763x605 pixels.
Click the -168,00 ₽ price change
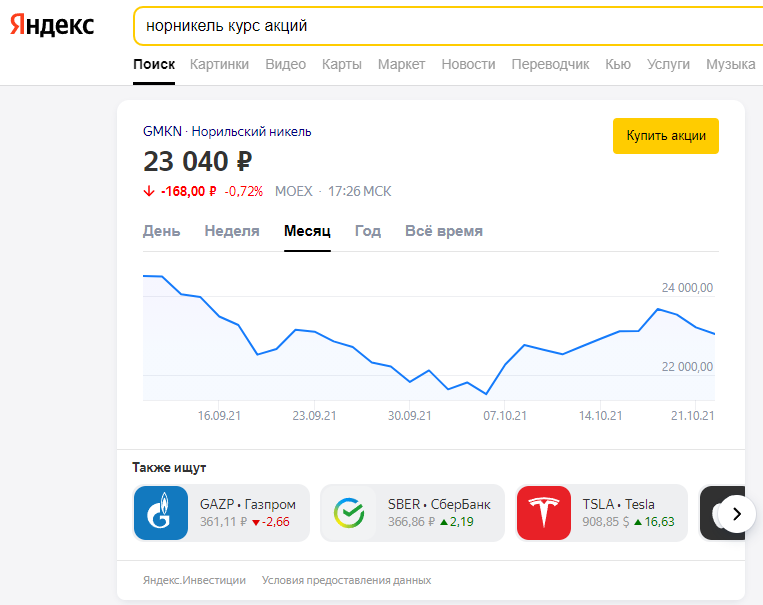click(x=188, y=191)
